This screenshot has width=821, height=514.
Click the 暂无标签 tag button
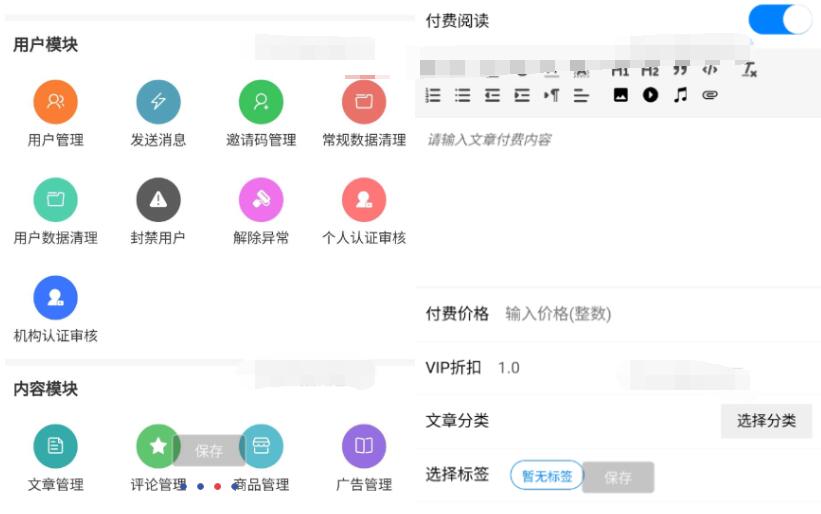(546, 476)
